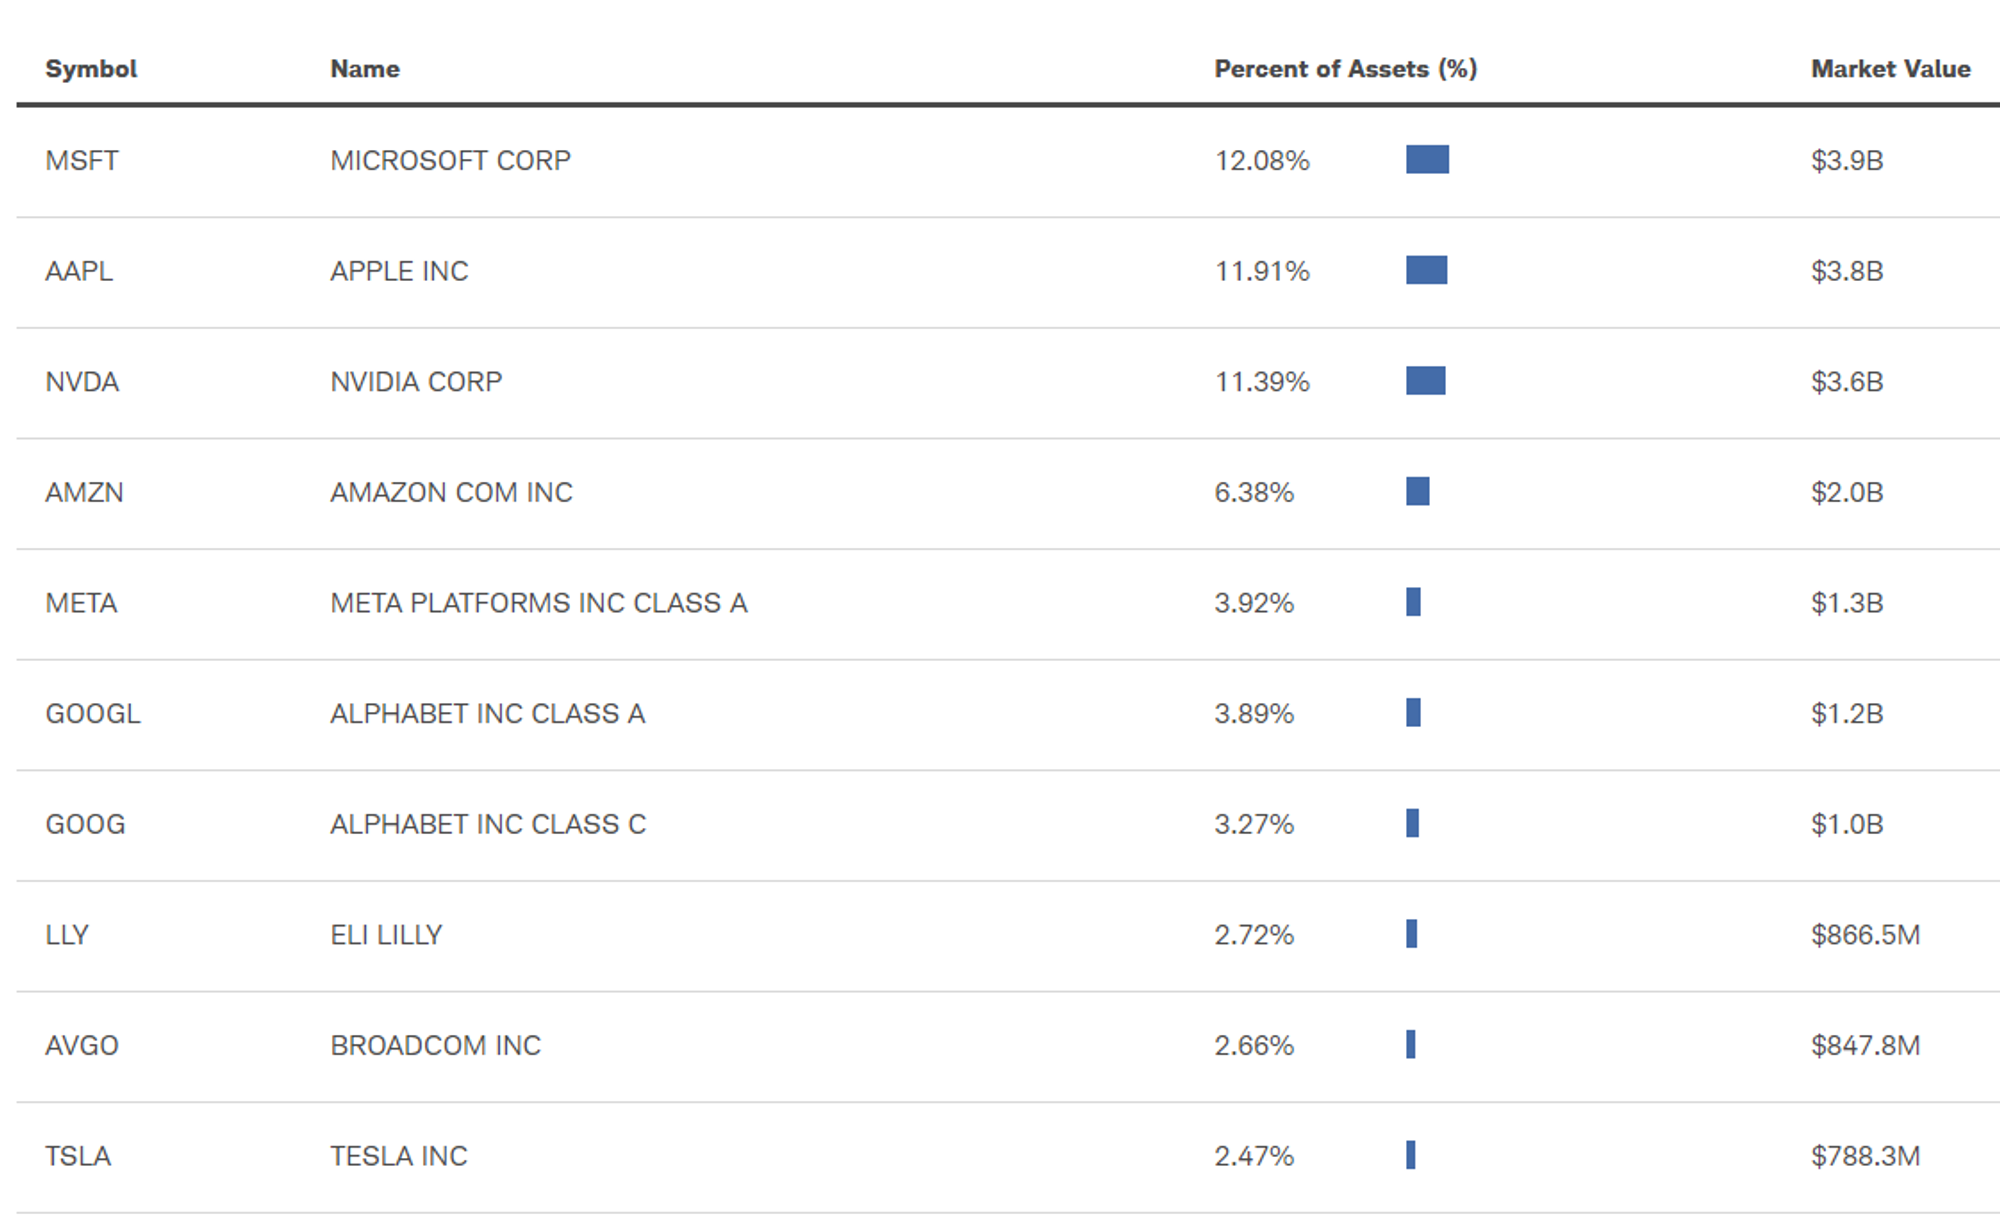Open the MSFT ticker symbol
Screen dimensions: 2000x1222
tap(82, 160)
